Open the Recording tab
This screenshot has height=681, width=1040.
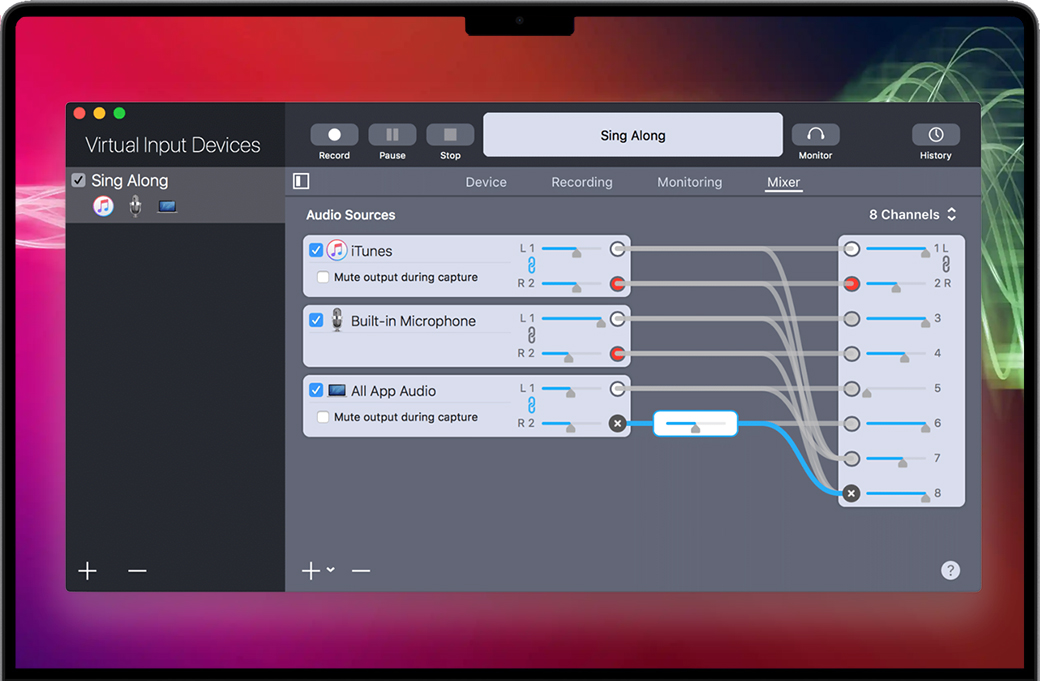(582, 182)
